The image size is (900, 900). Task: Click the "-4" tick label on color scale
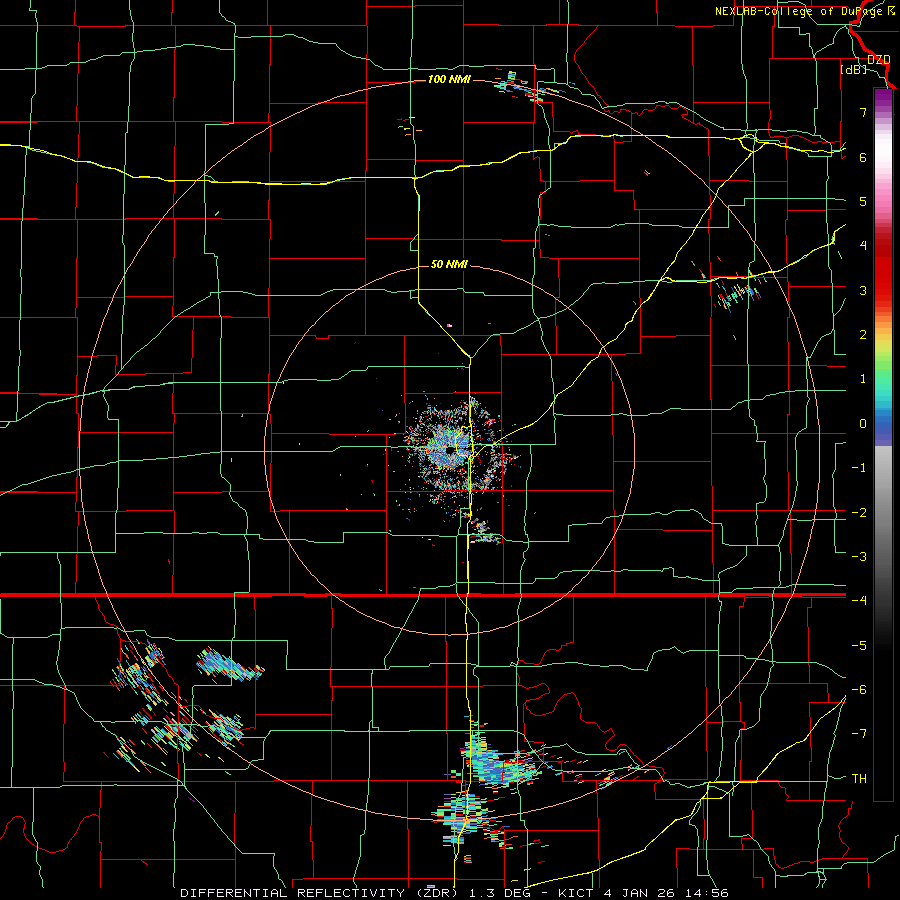859,600
